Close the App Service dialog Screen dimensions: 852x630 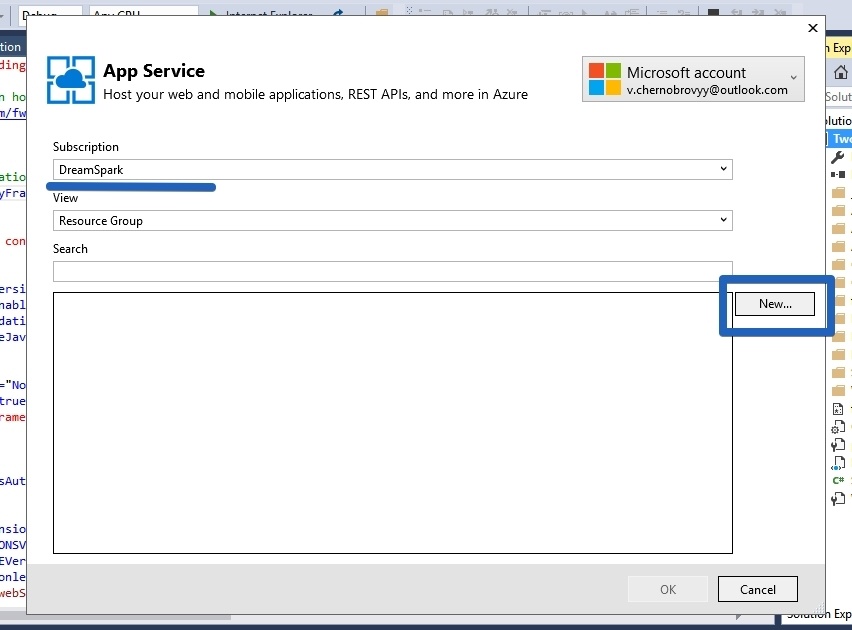point(812,28)
